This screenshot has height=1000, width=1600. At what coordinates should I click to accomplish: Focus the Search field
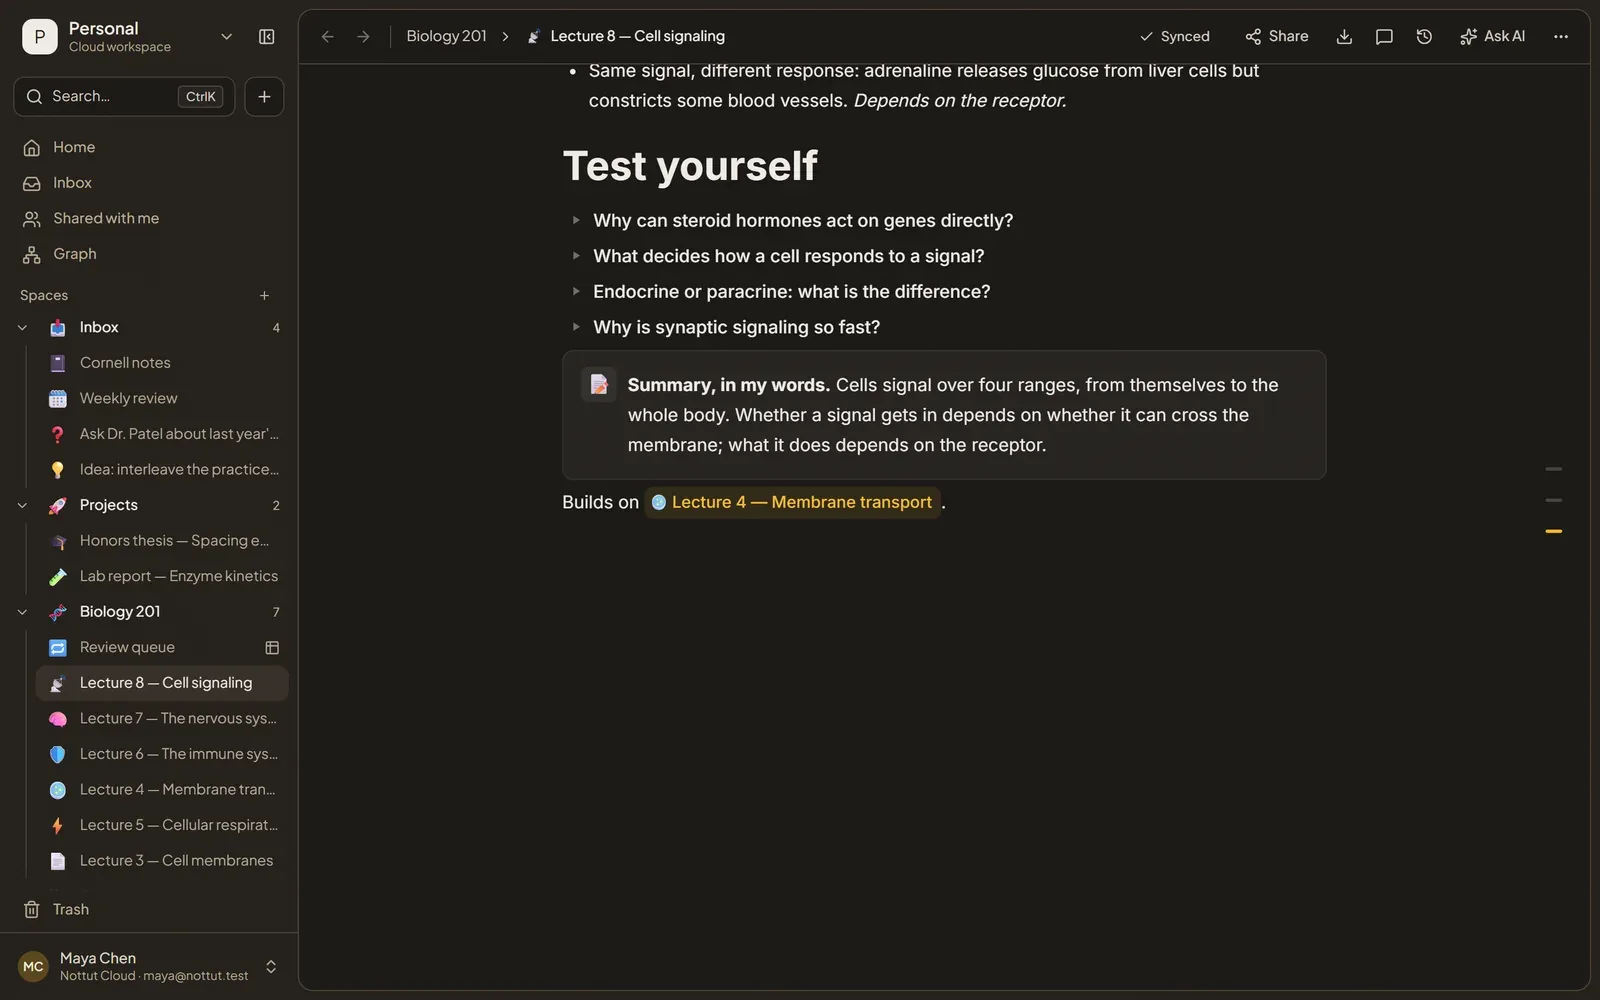point(124,97)
